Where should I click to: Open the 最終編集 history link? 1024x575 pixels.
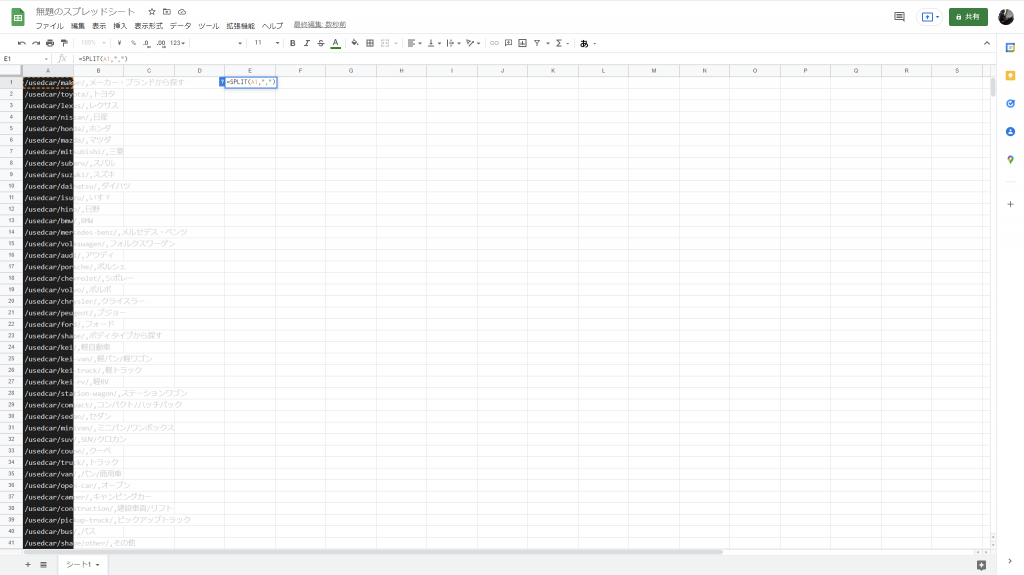pos(319,25)
